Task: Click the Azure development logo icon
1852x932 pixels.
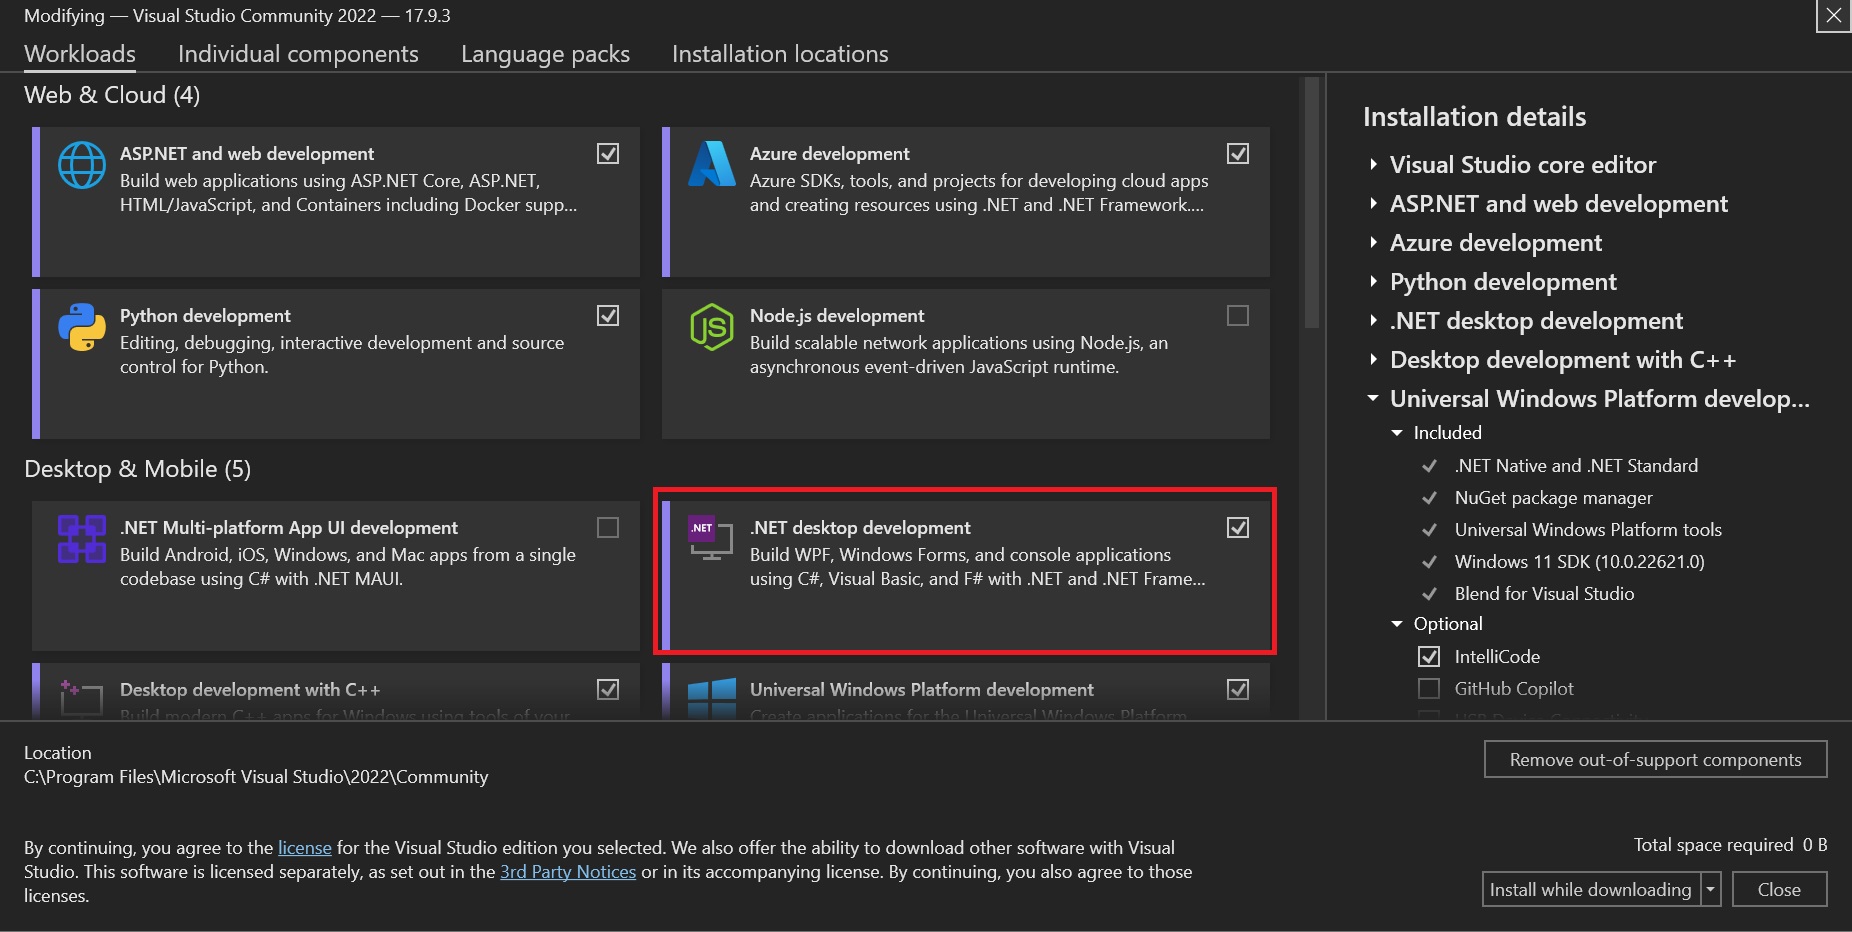Action: pyautogui.click(x=712, y=164)
